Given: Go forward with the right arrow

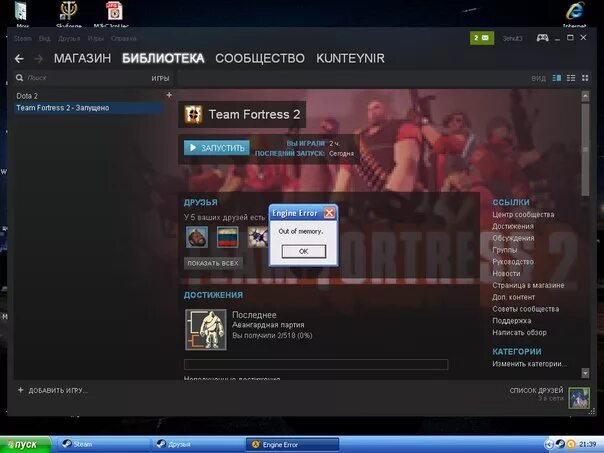Looking at the screenshot, I should pyautogui.click(x=39, y=59).
